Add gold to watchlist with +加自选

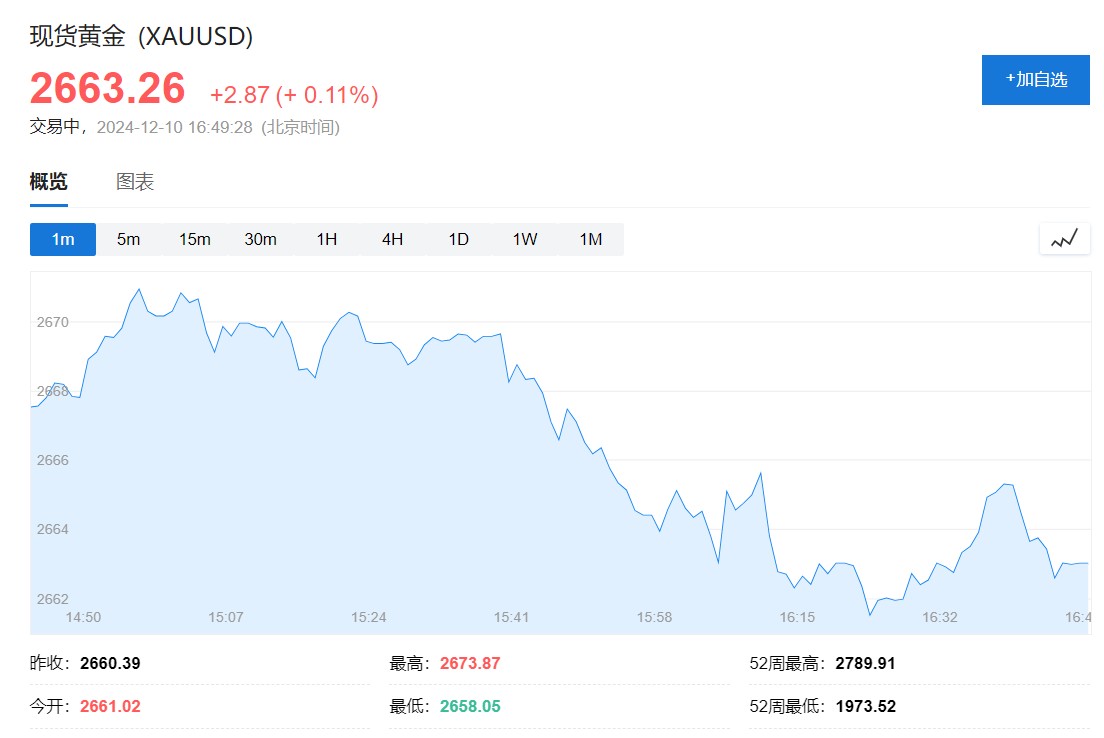point(1035,80)
